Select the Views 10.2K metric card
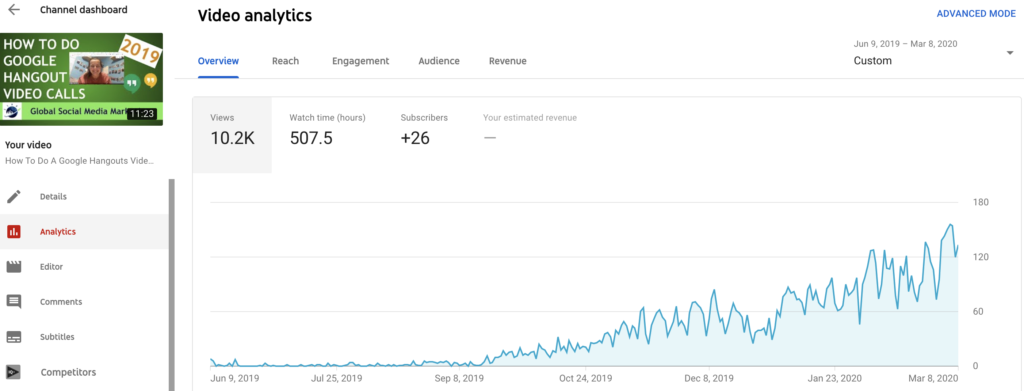 coord(232,135)
